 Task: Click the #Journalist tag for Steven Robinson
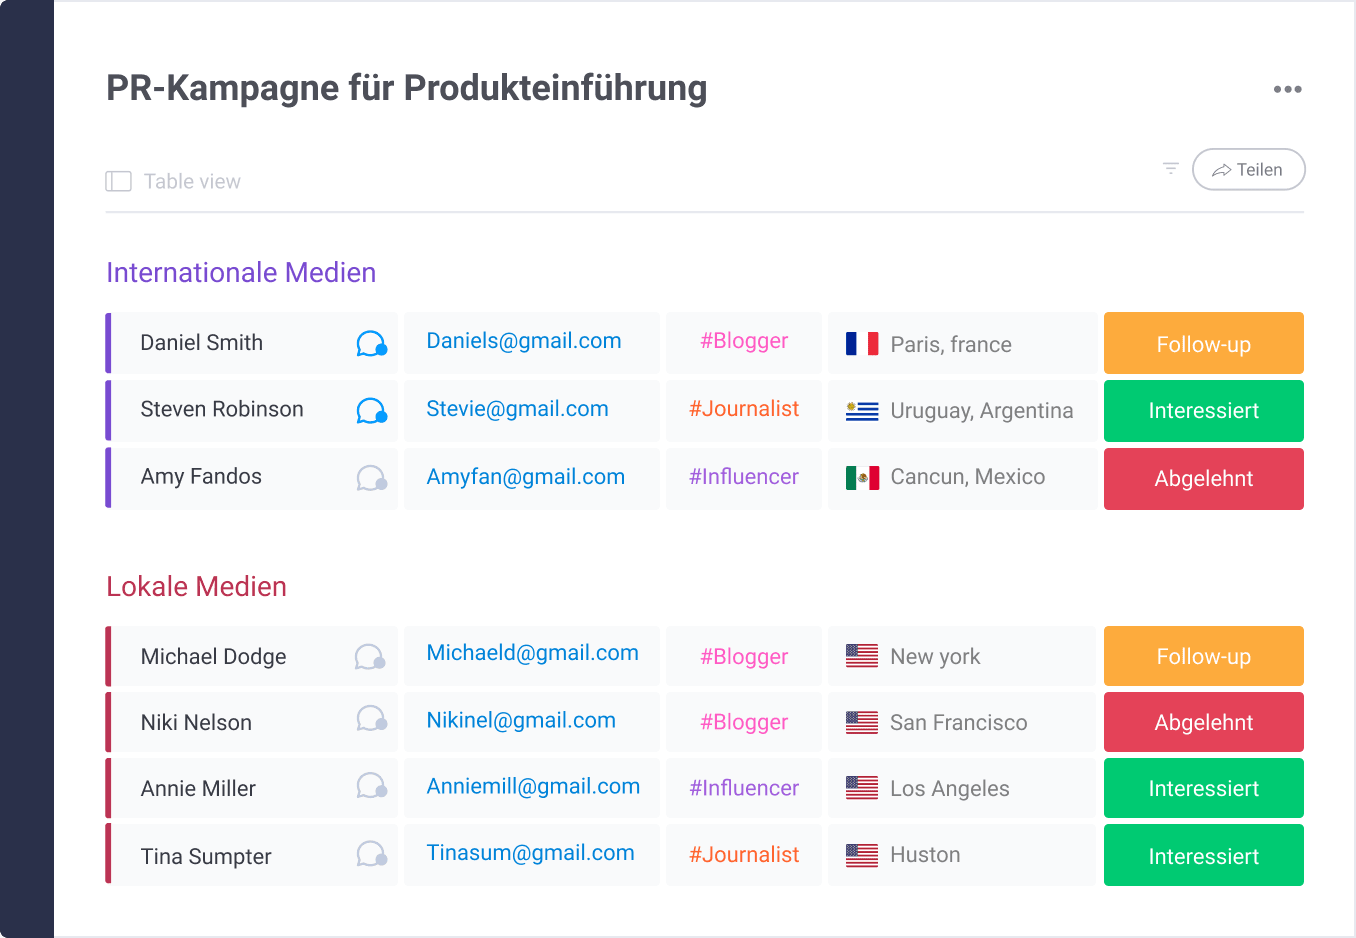coord(744,409)
